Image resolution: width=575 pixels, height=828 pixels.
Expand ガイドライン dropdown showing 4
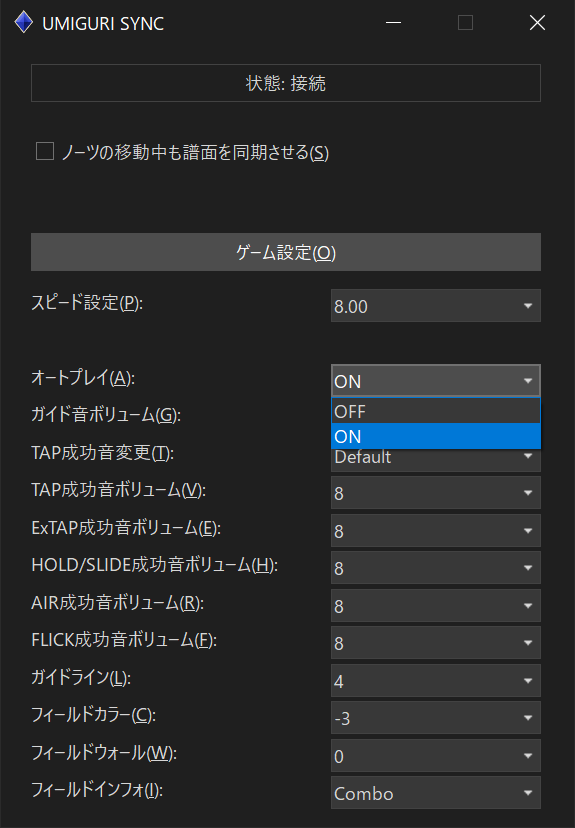(436, 681)
